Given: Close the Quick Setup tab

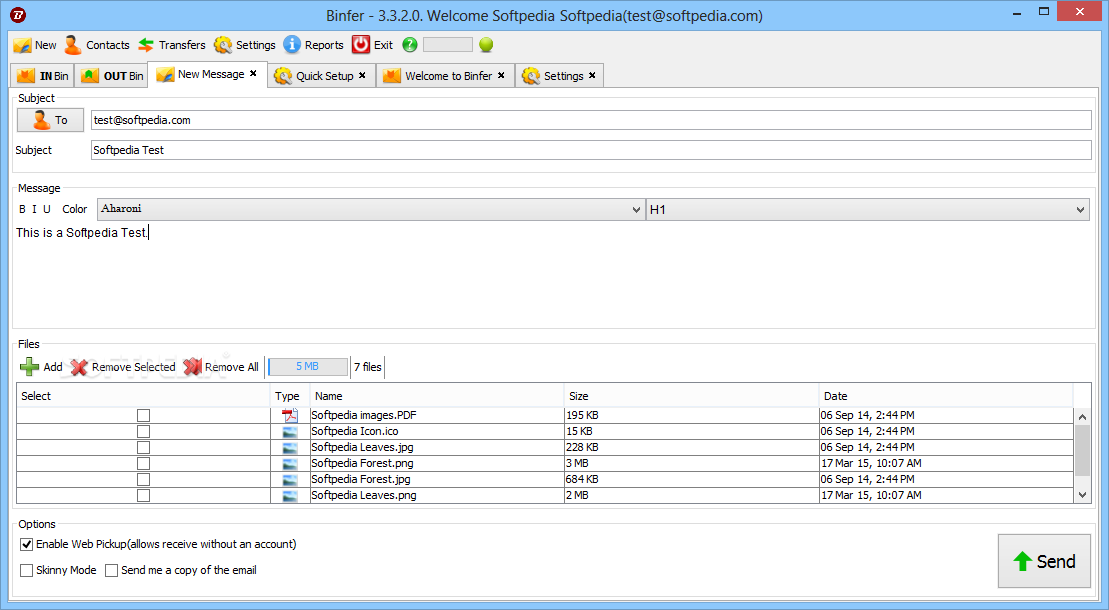Looking at the screenshot, I should (x=362, y=75).
